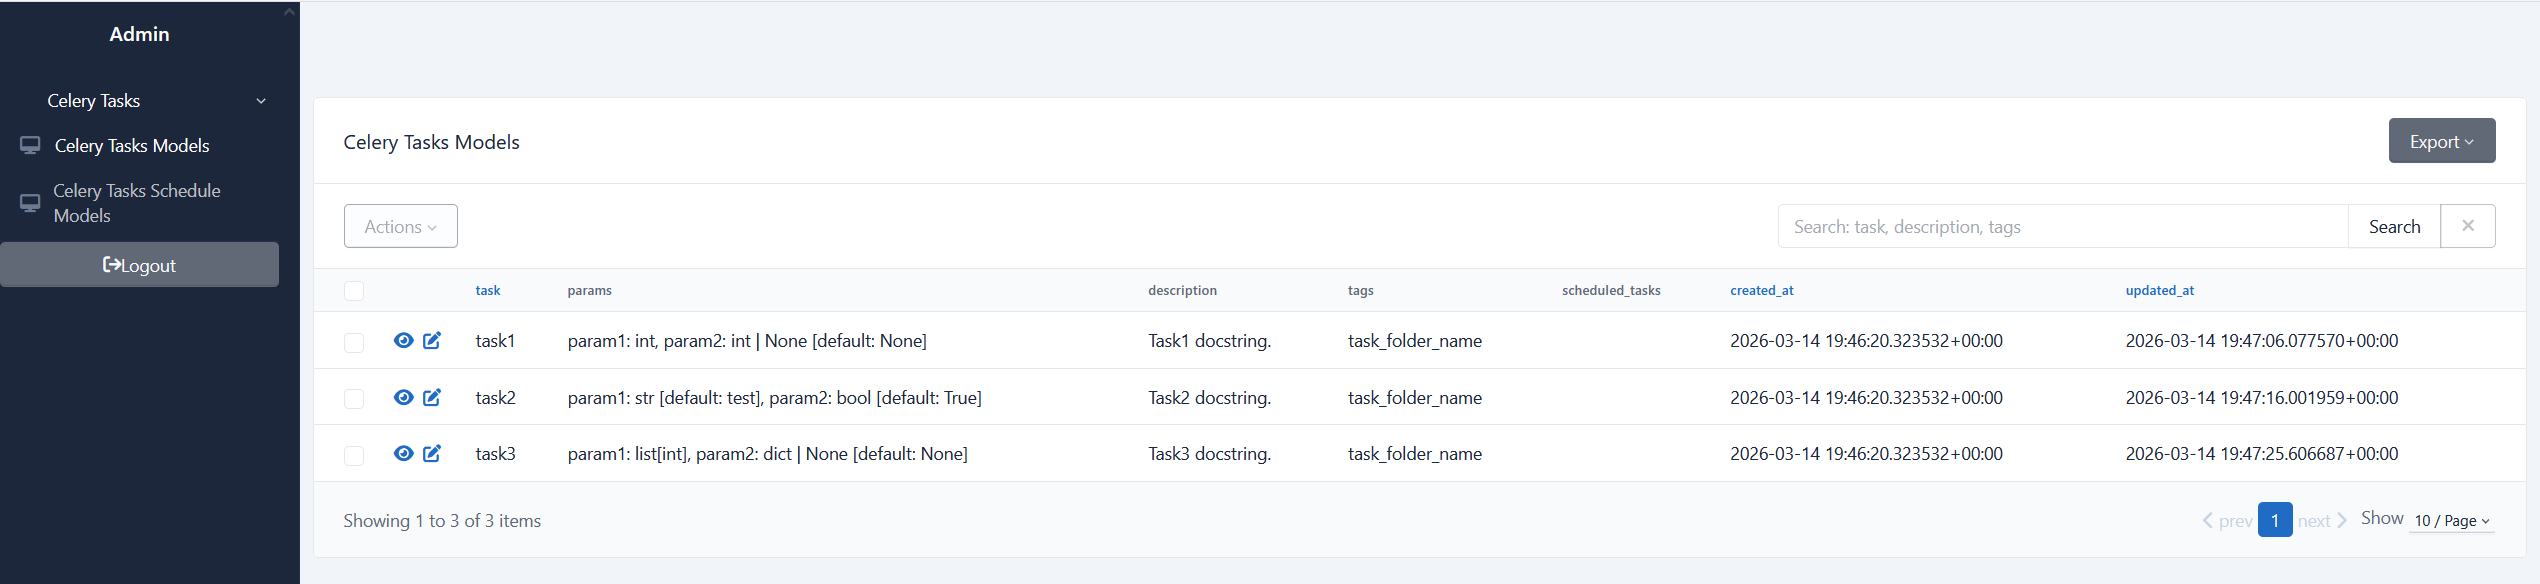Screen dimensions: 2540x584
Task: Click task_folder_name tag in task3 row
Action: tap(1415, 454)
